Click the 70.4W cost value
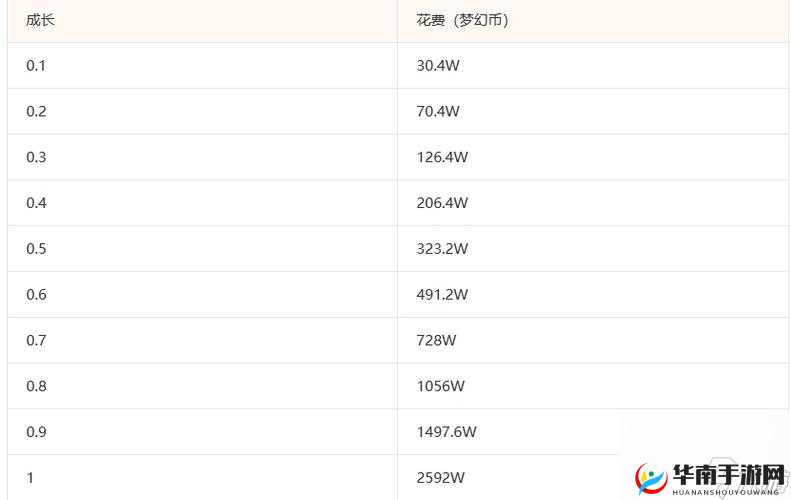 [x=438, y=112]
